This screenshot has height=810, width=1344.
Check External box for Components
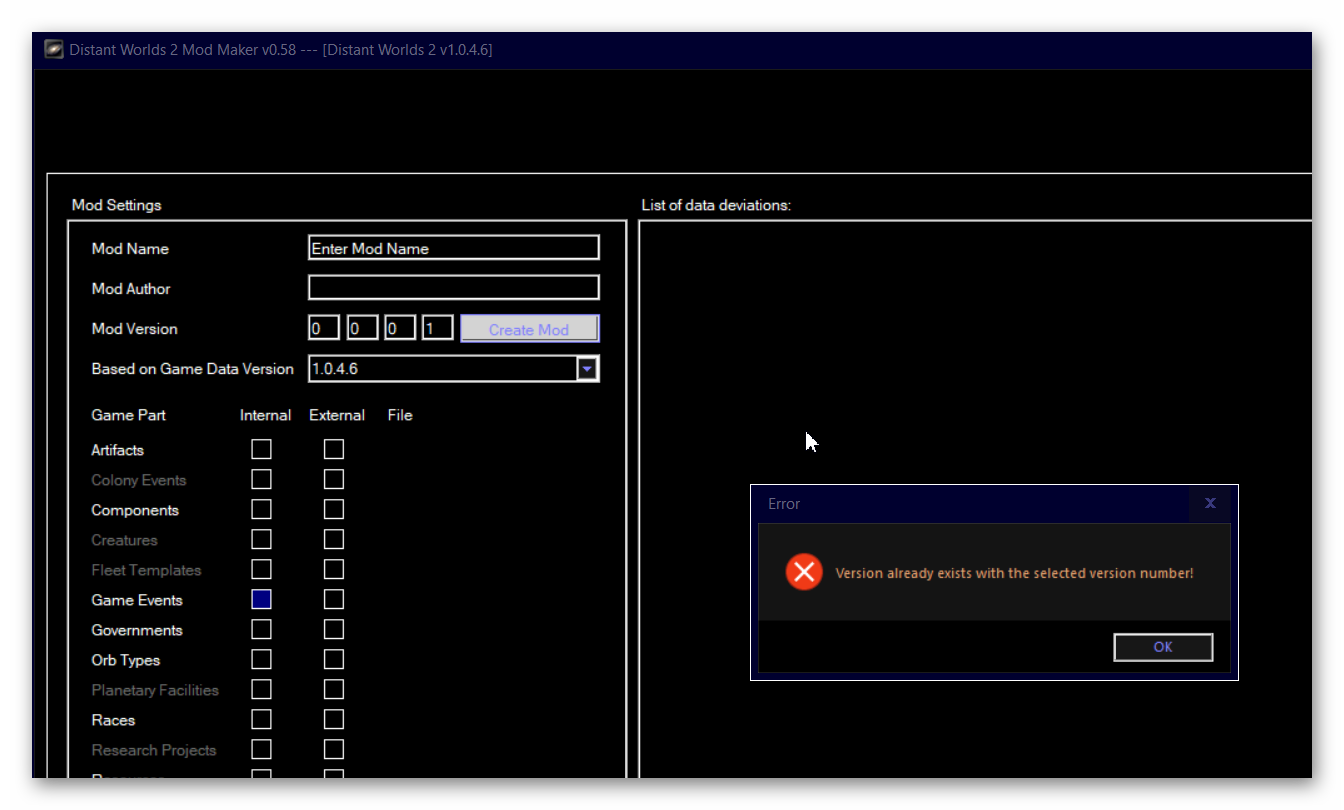coord(334,509)
